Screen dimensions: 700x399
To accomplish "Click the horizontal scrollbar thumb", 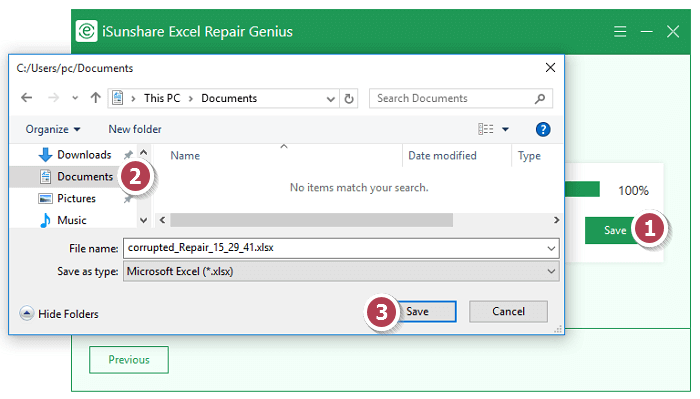I will pyautogui.click(x=312, y=220).
